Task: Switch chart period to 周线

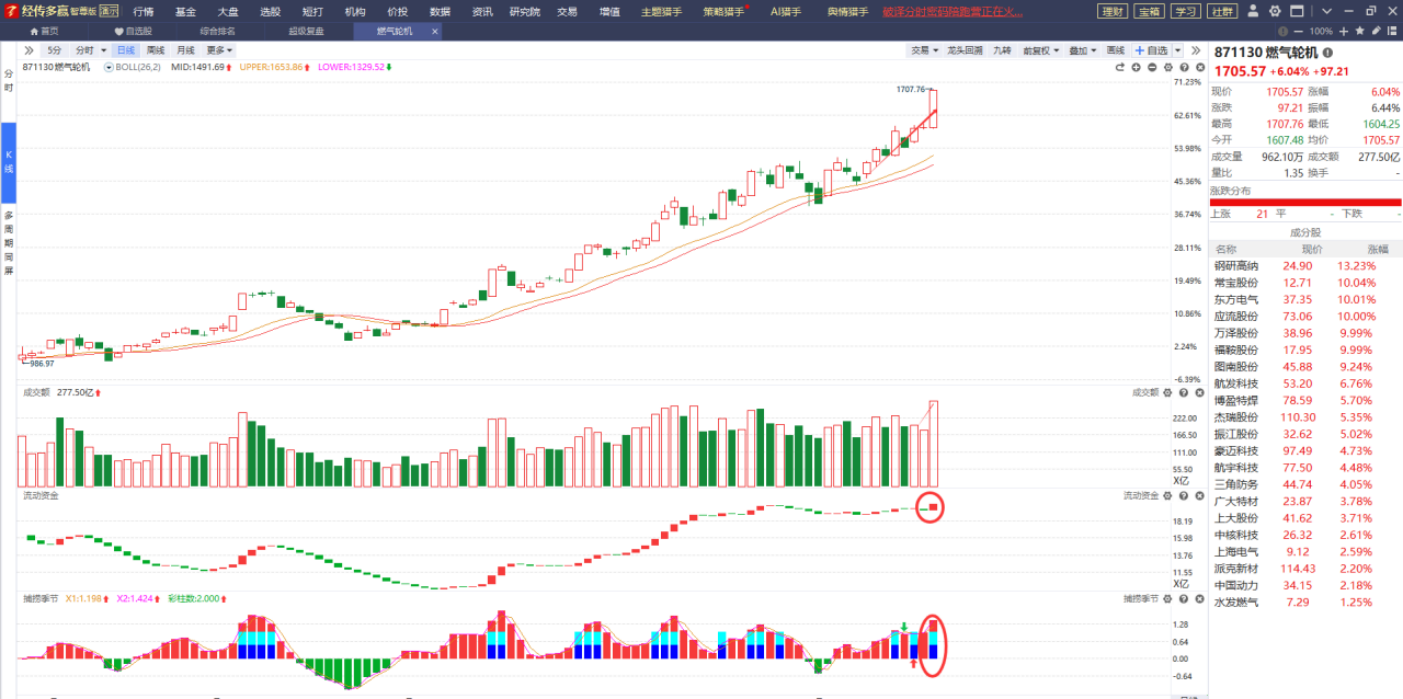Action: (155, 50)
